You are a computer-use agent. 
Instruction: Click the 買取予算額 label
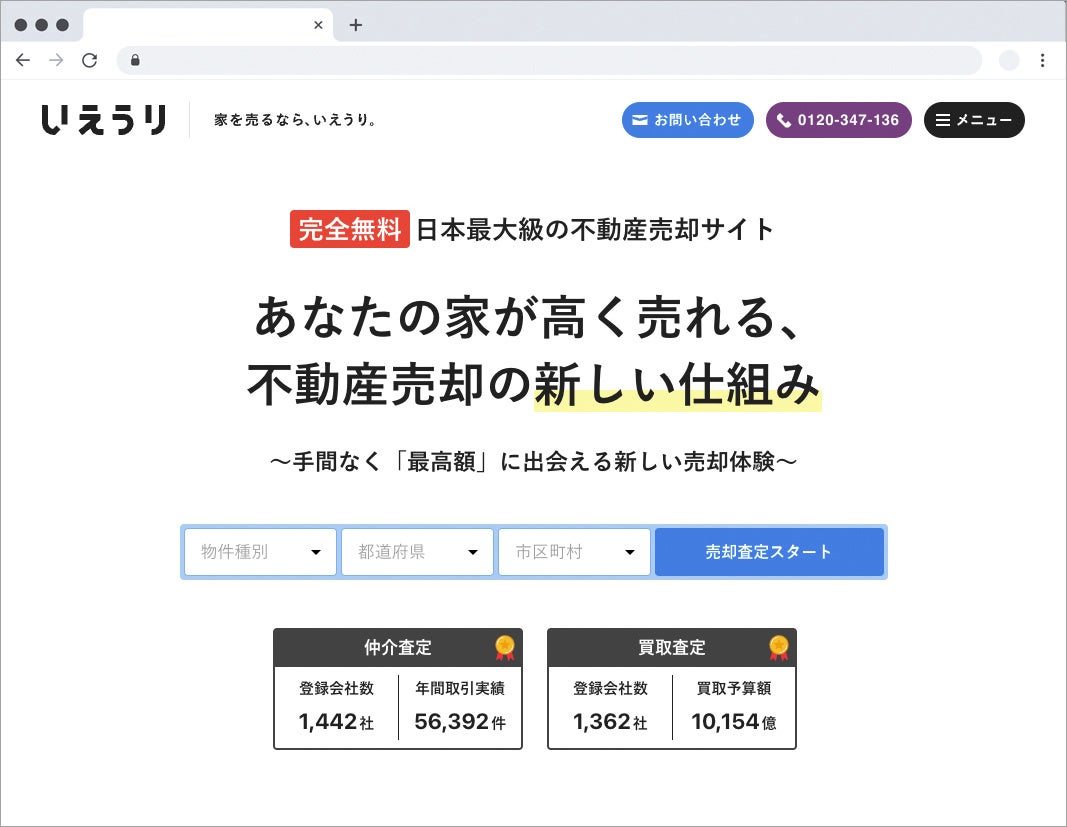[734, 688]
